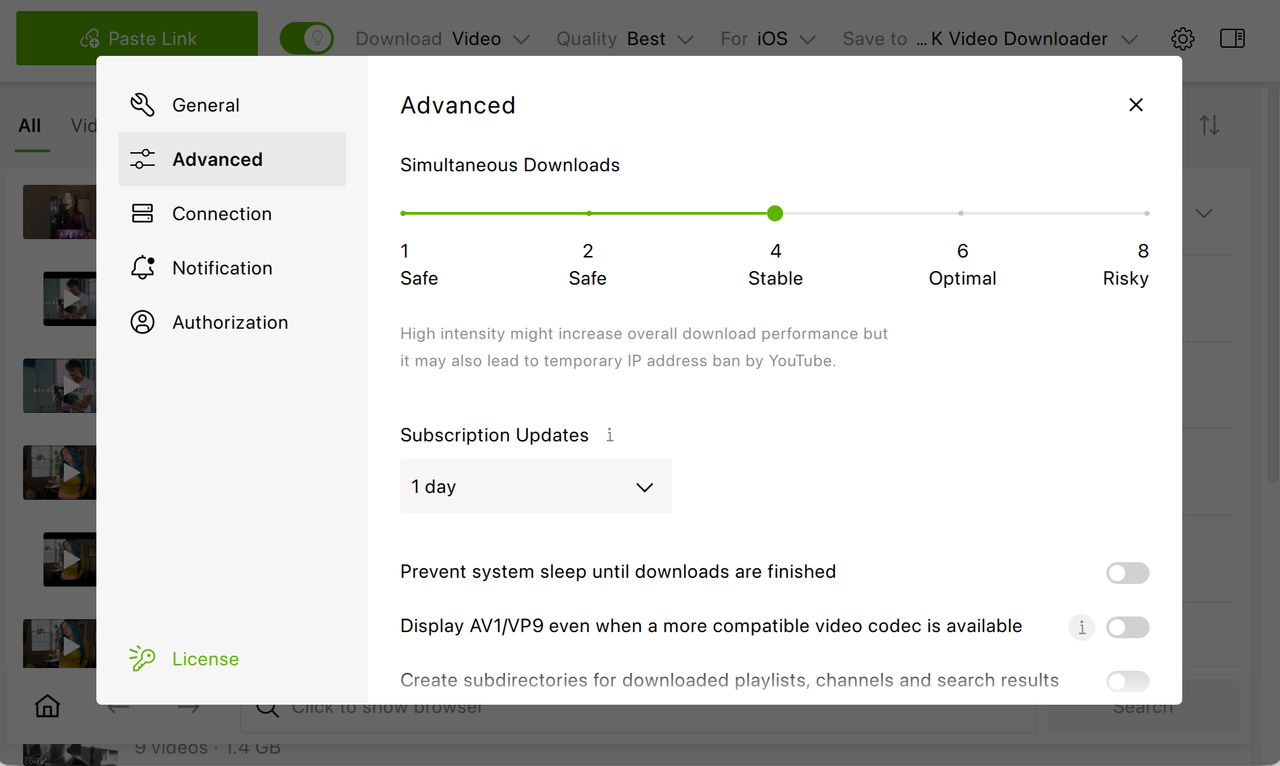The width and height of the screenshot is (1280, 766).
Task: Show info for AV1/VP9 codec option
Action: tap(1081, 627)
